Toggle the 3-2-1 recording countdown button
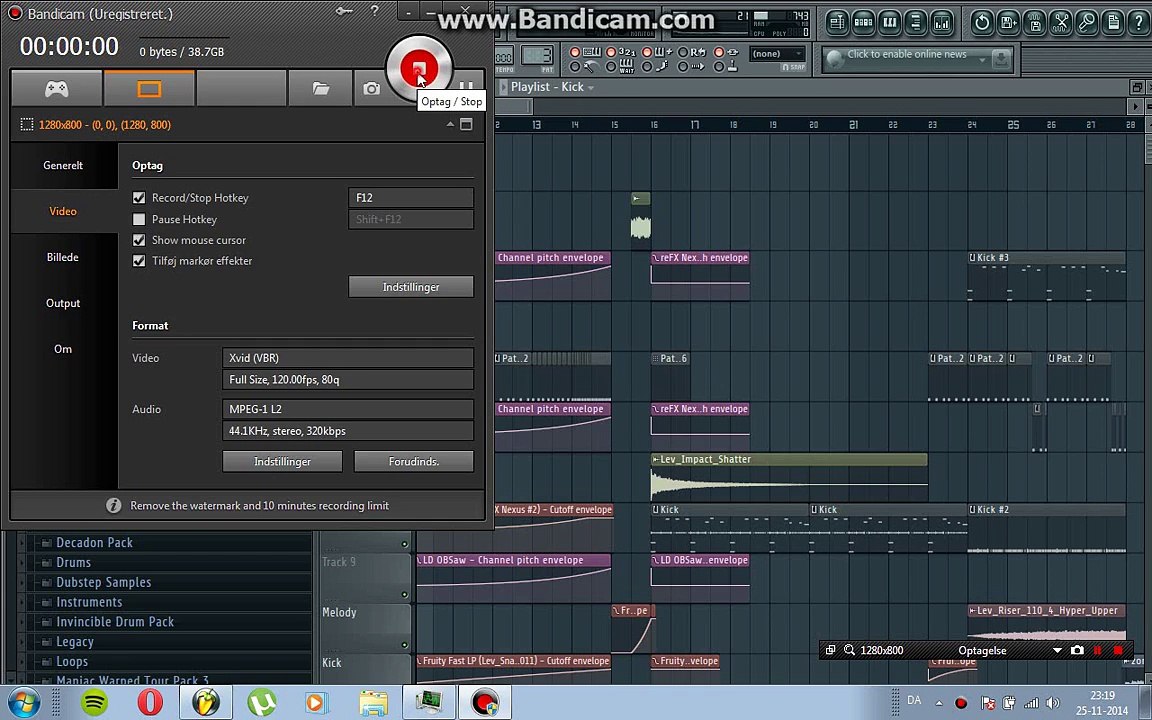The height and width of the screenshot is (720, 1152). click(x=622, y=52)
